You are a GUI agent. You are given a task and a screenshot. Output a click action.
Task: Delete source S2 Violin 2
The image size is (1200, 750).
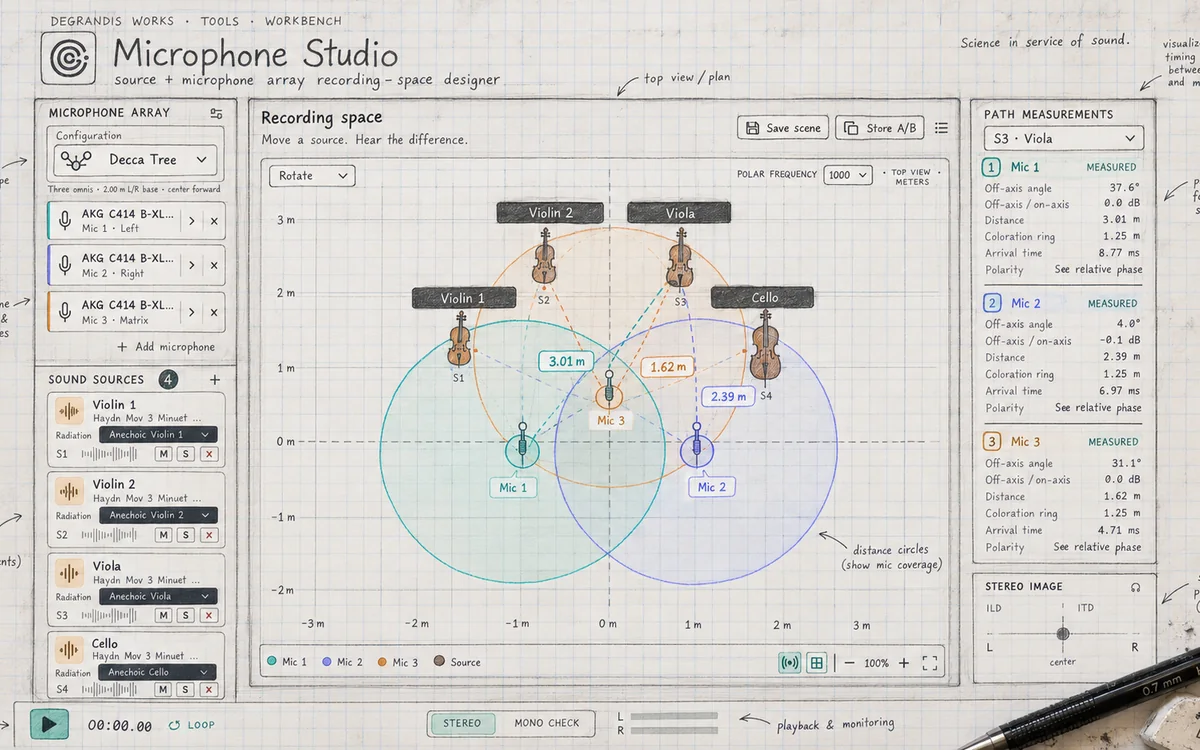pyautogui.click(x=208, y=535)
